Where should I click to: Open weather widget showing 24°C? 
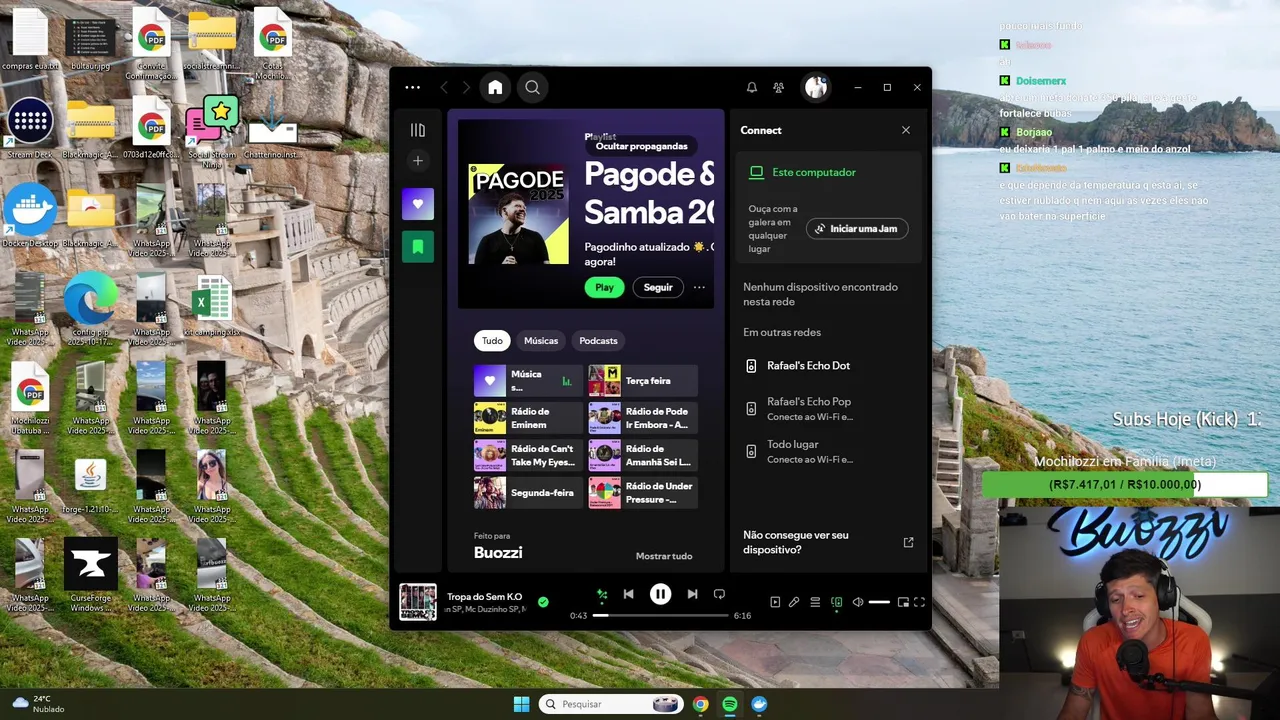[x=38, y=704]
